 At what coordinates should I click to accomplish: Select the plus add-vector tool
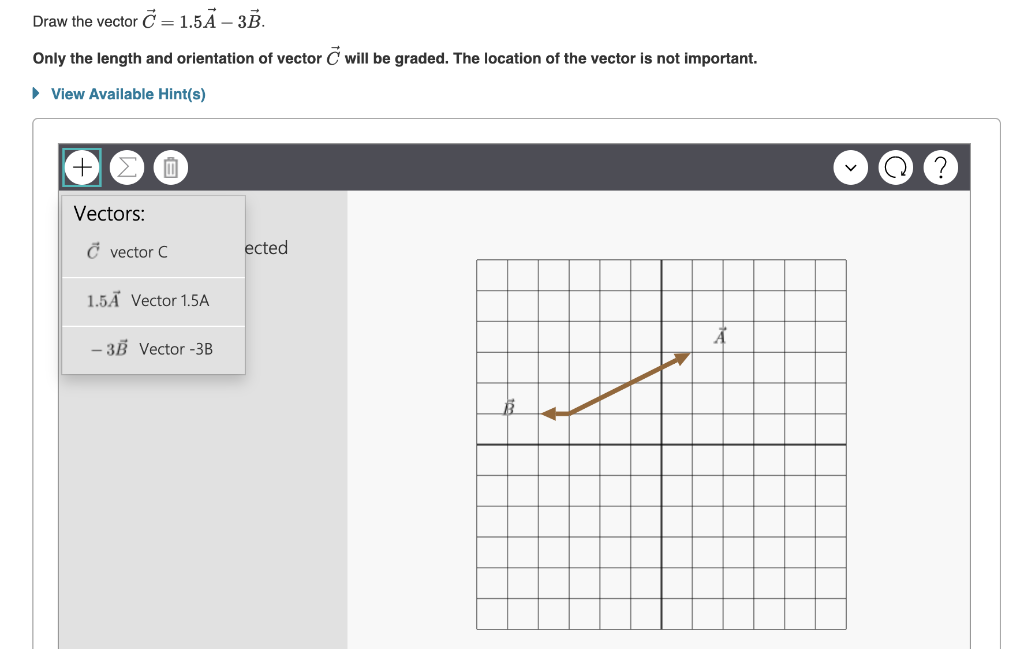[81, 167]
